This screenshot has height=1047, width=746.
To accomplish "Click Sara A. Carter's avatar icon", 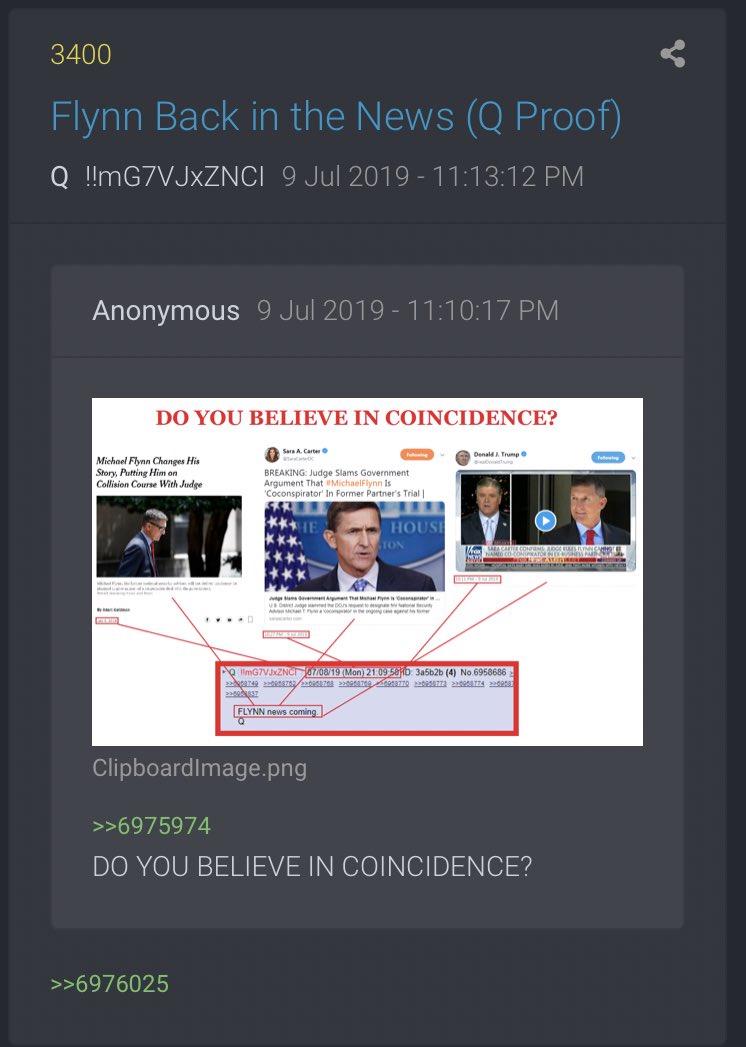I will pos(272,455).
